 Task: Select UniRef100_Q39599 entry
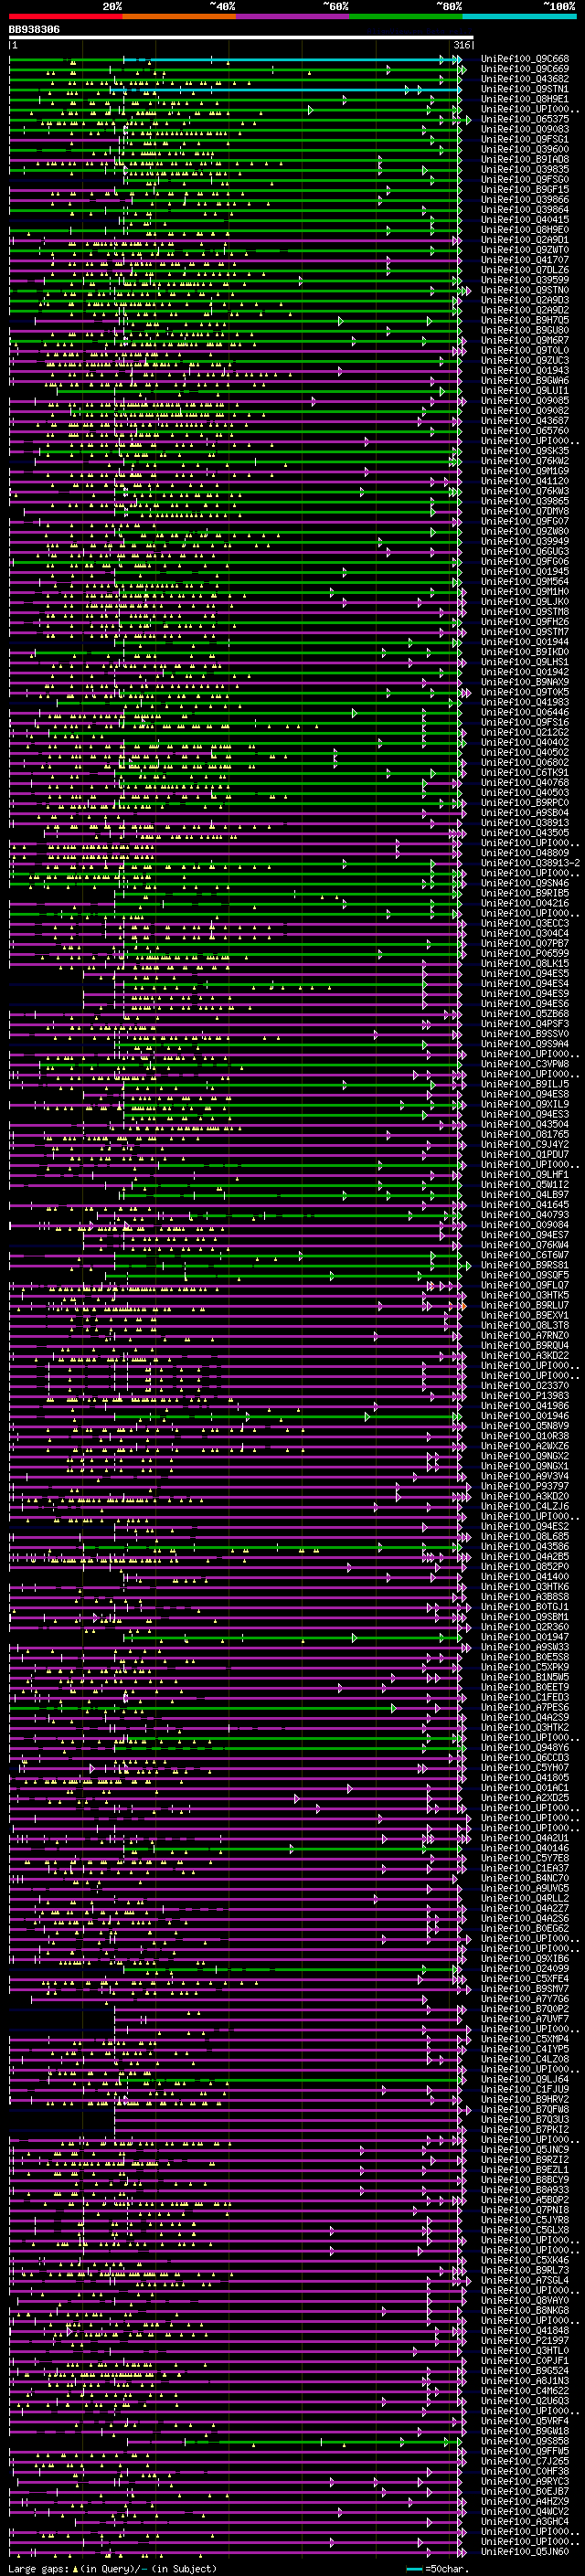[x=525, y=280]
